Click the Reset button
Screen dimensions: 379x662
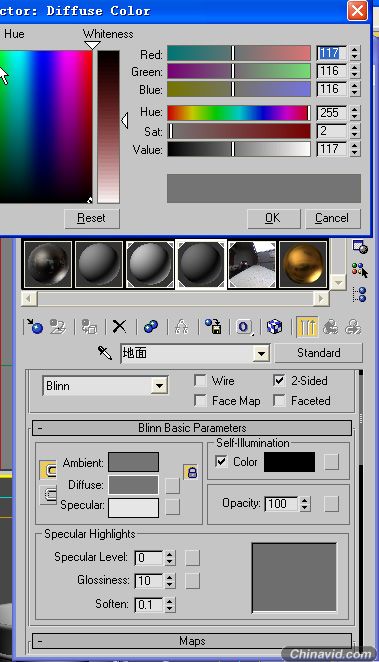tap(92, 218)
